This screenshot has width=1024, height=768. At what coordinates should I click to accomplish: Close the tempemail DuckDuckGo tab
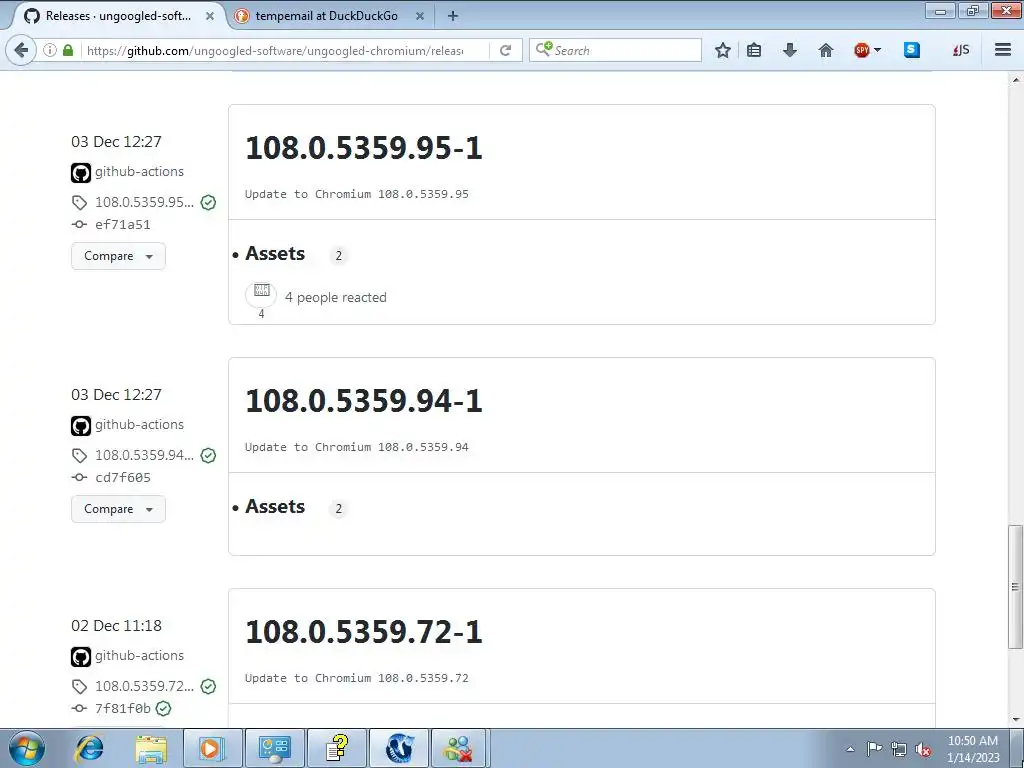point(420,16)
